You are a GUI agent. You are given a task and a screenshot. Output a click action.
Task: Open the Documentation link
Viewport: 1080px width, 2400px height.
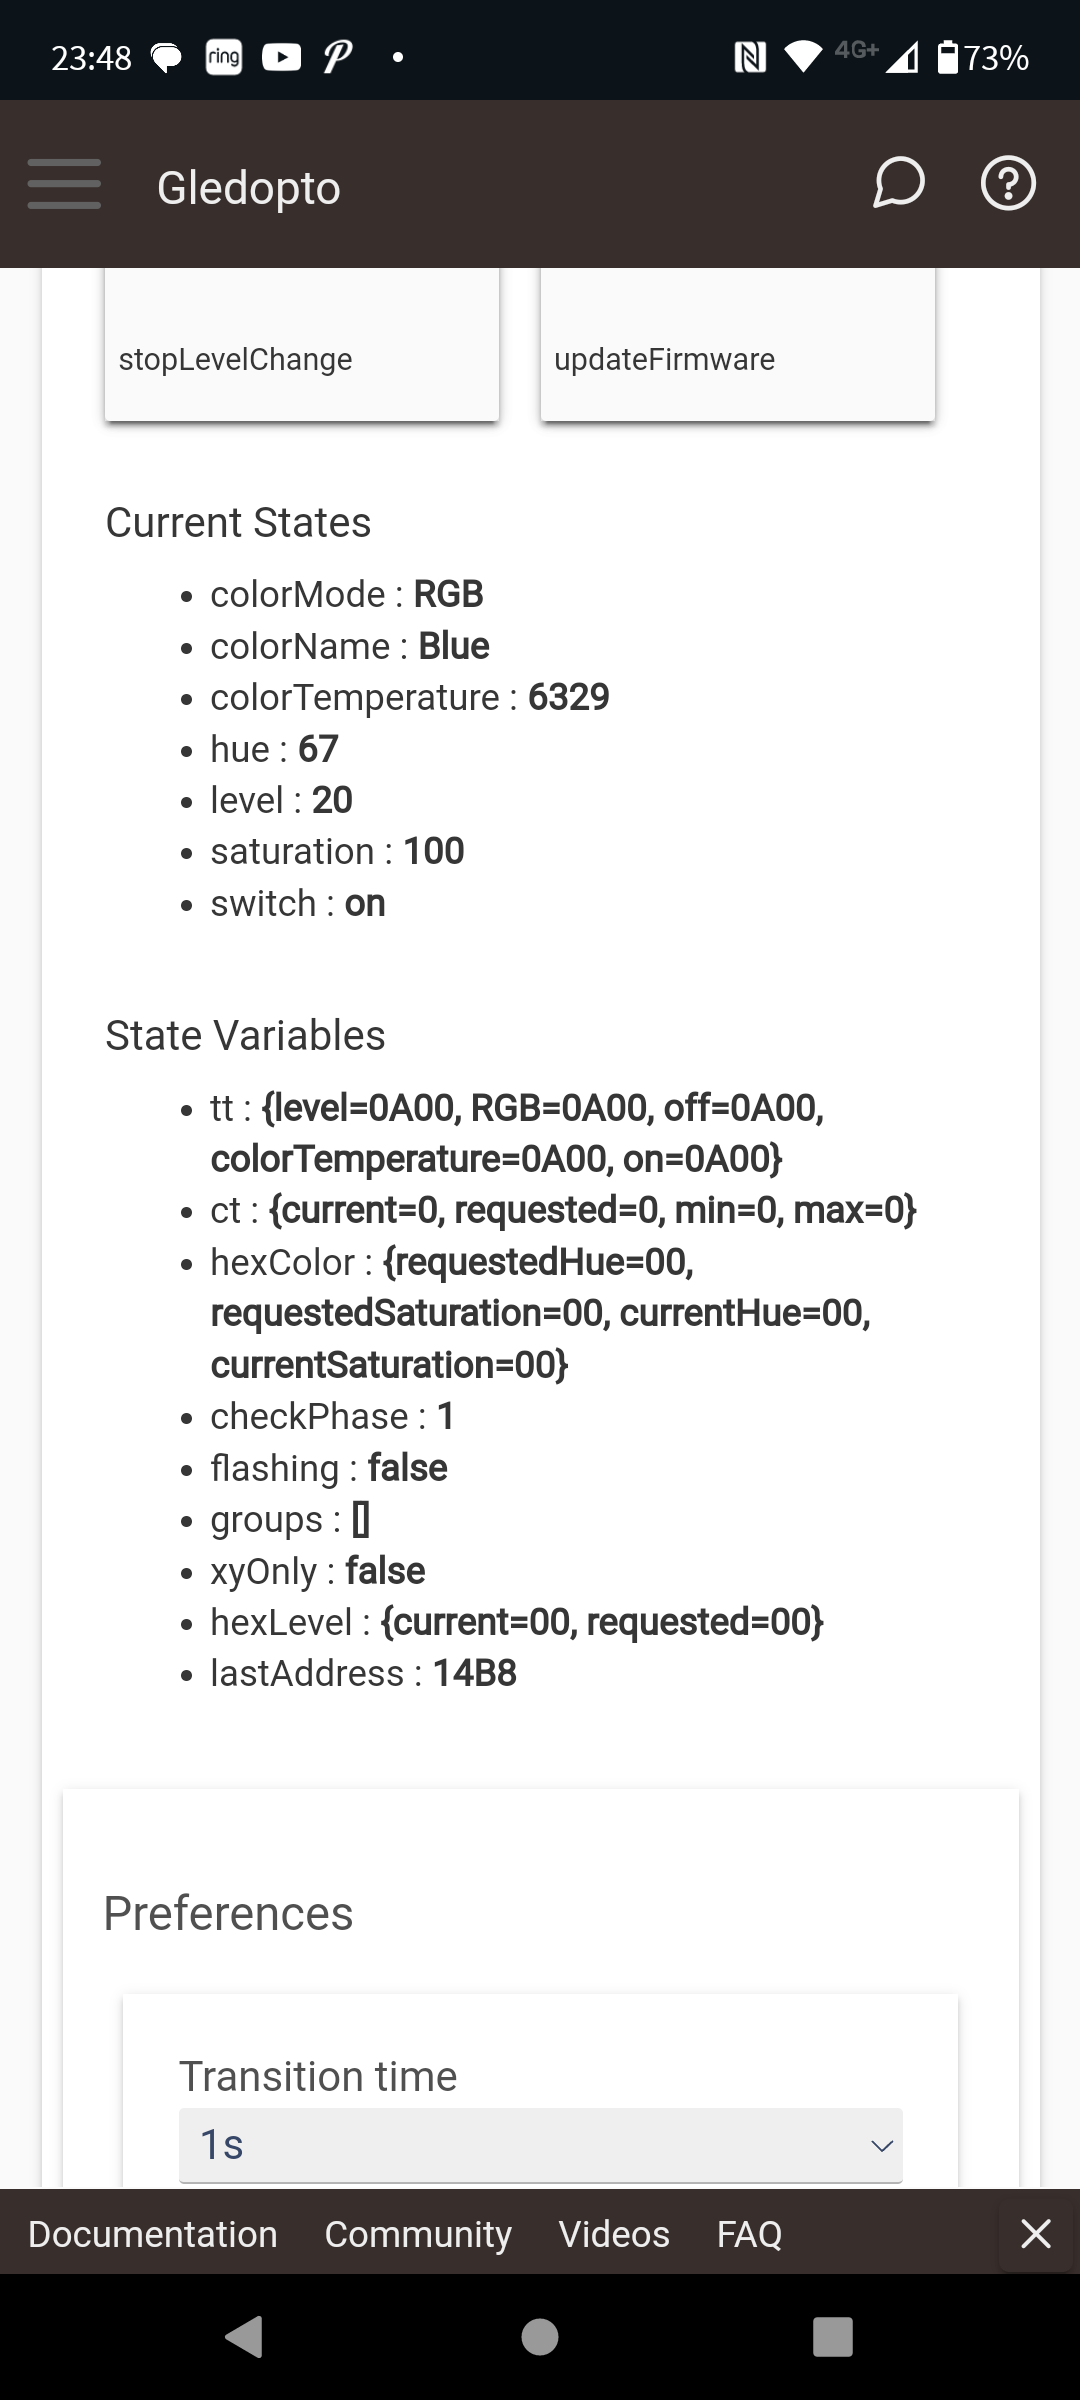click(x=153, y=2233)
